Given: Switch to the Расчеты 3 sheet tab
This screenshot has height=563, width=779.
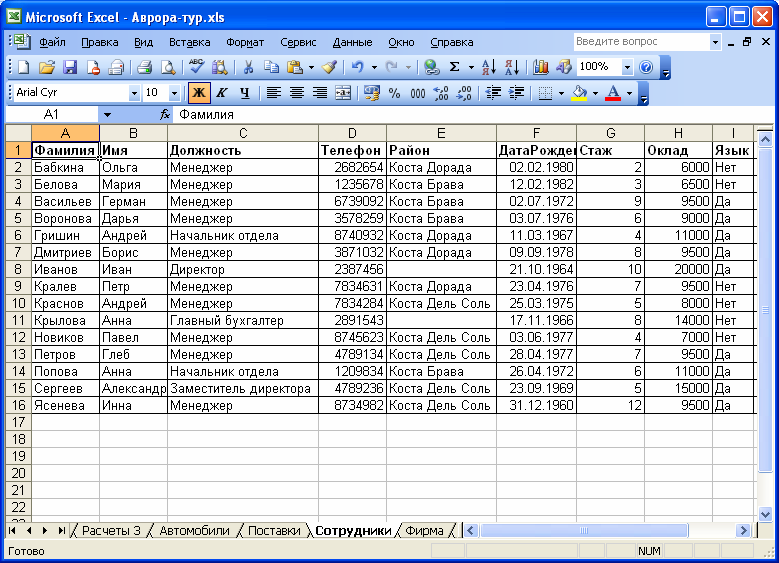Looking at the screenshot, I should (111, 531).
